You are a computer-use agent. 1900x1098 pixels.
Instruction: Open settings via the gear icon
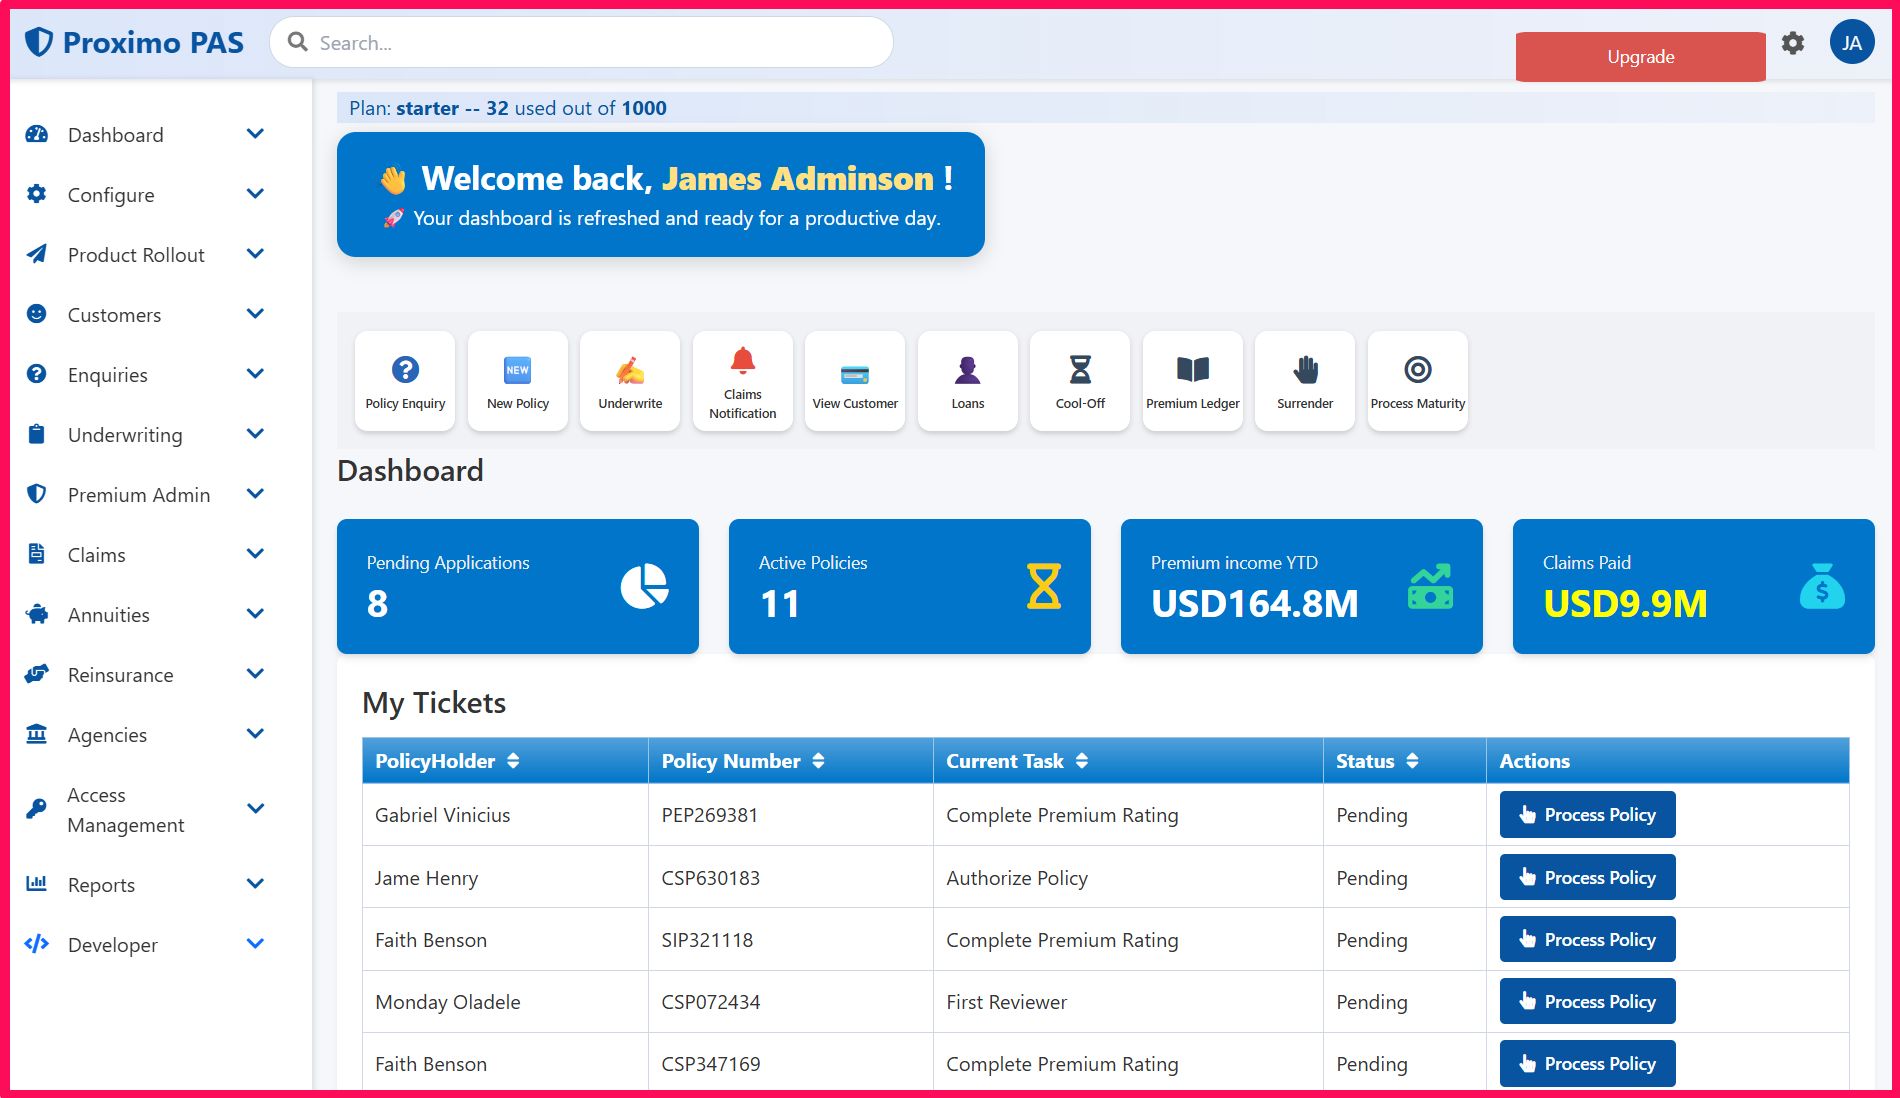click(1793, 43)
